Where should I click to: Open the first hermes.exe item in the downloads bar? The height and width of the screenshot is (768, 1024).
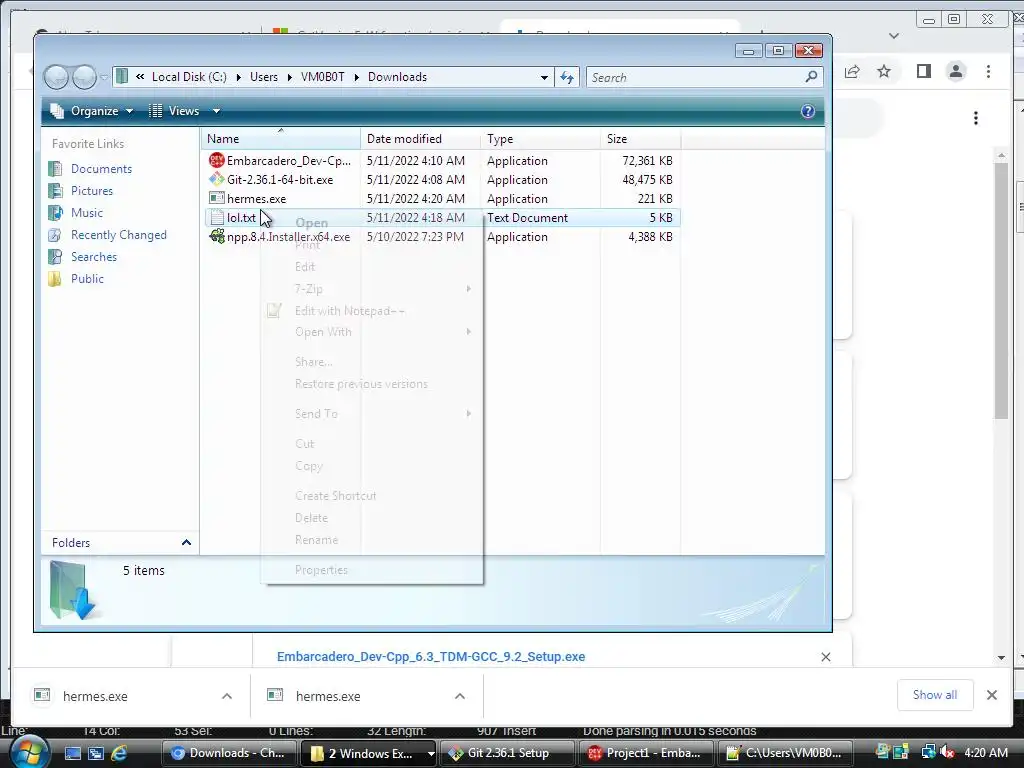(95, 696)
